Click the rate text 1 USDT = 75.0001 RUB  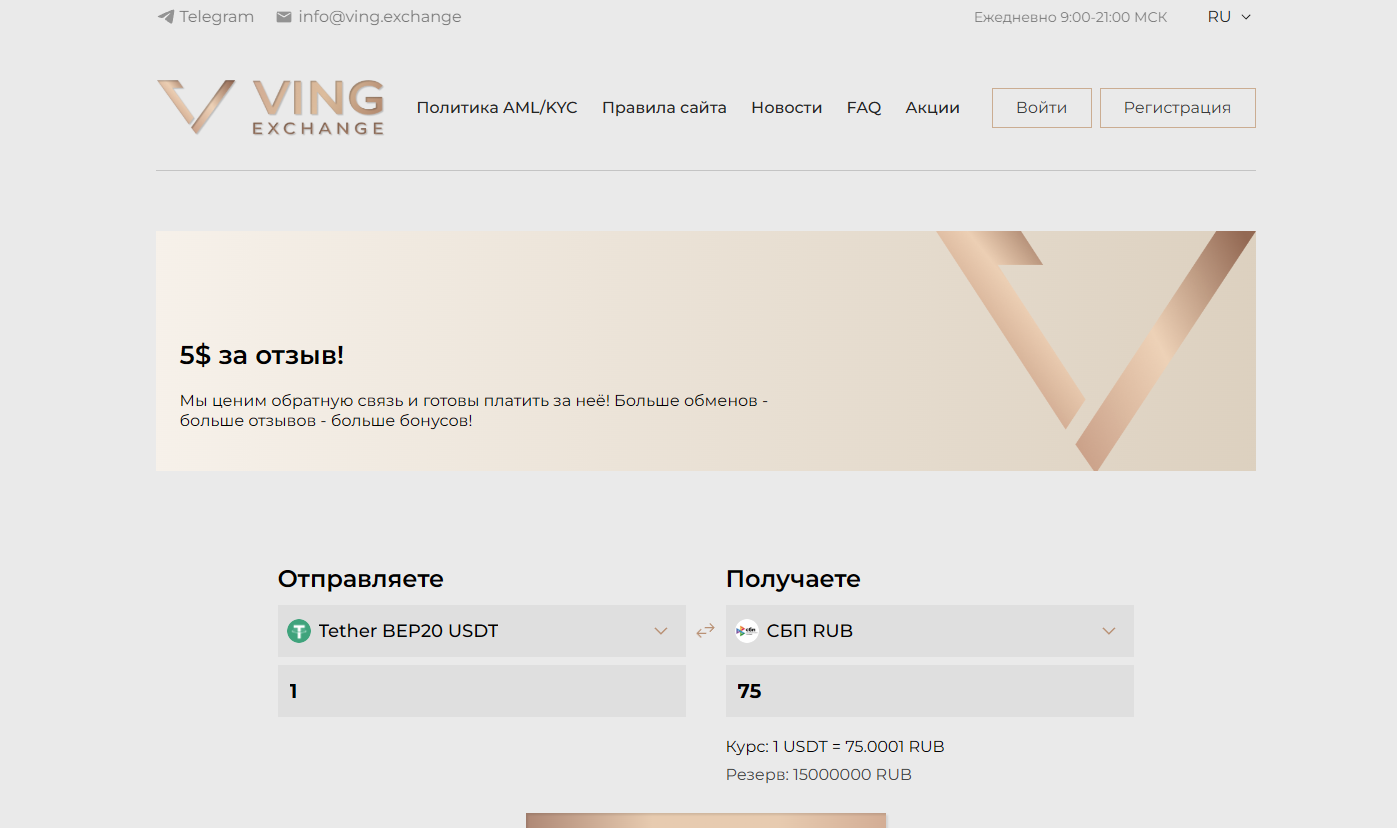click(859, 747)
